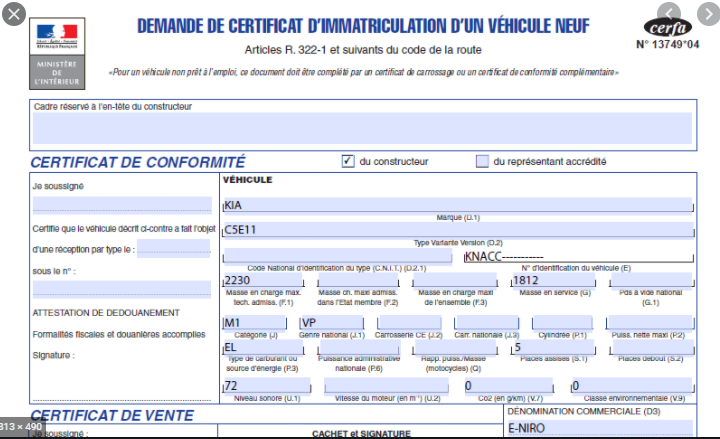Click the Marque field containing KIA
The height and width of the screenshot is (439, 720).
coord(458,205)
